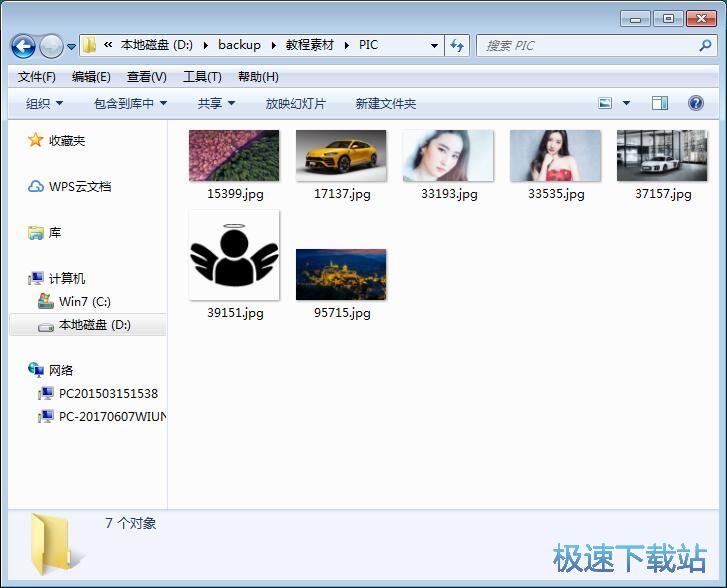Select PC201503151538 network computer
Screen dimensions: 727x588
click(98, 393)
